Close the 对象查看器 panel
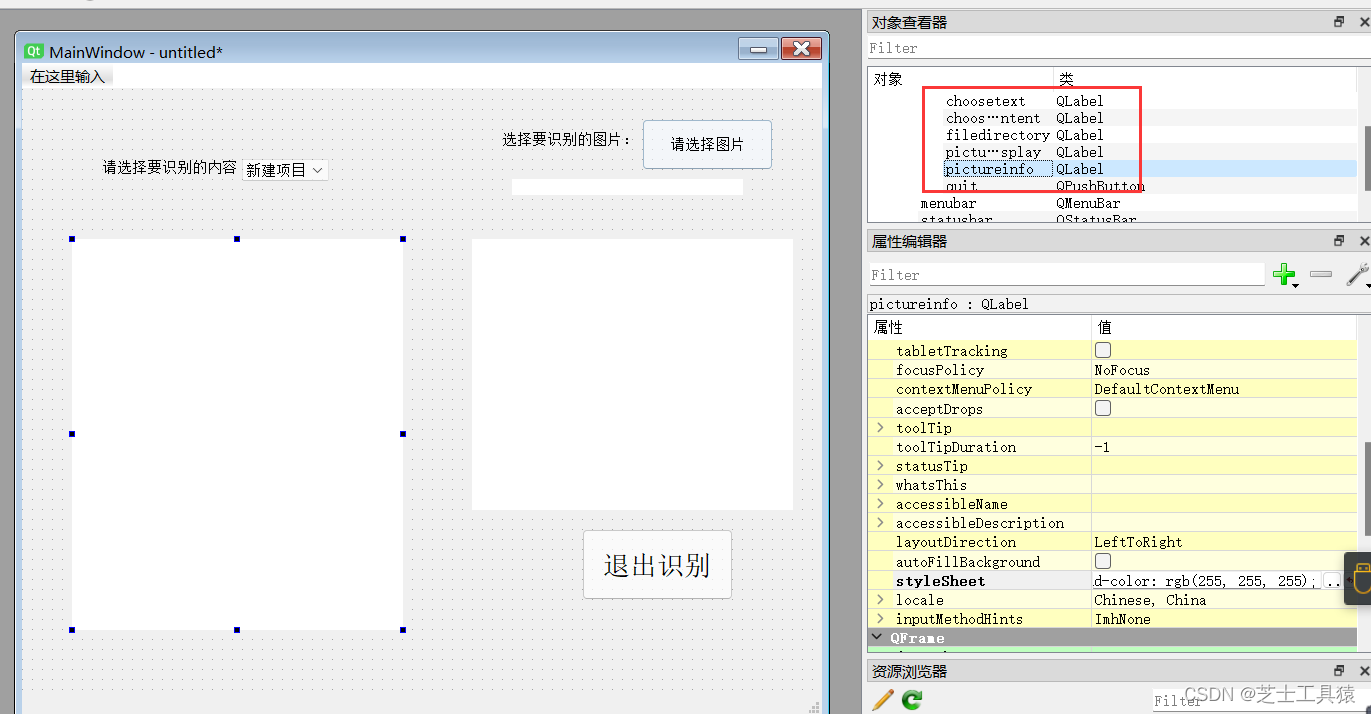The height and width of the screenshot is (714, 1371). (x=1364, y=22)
